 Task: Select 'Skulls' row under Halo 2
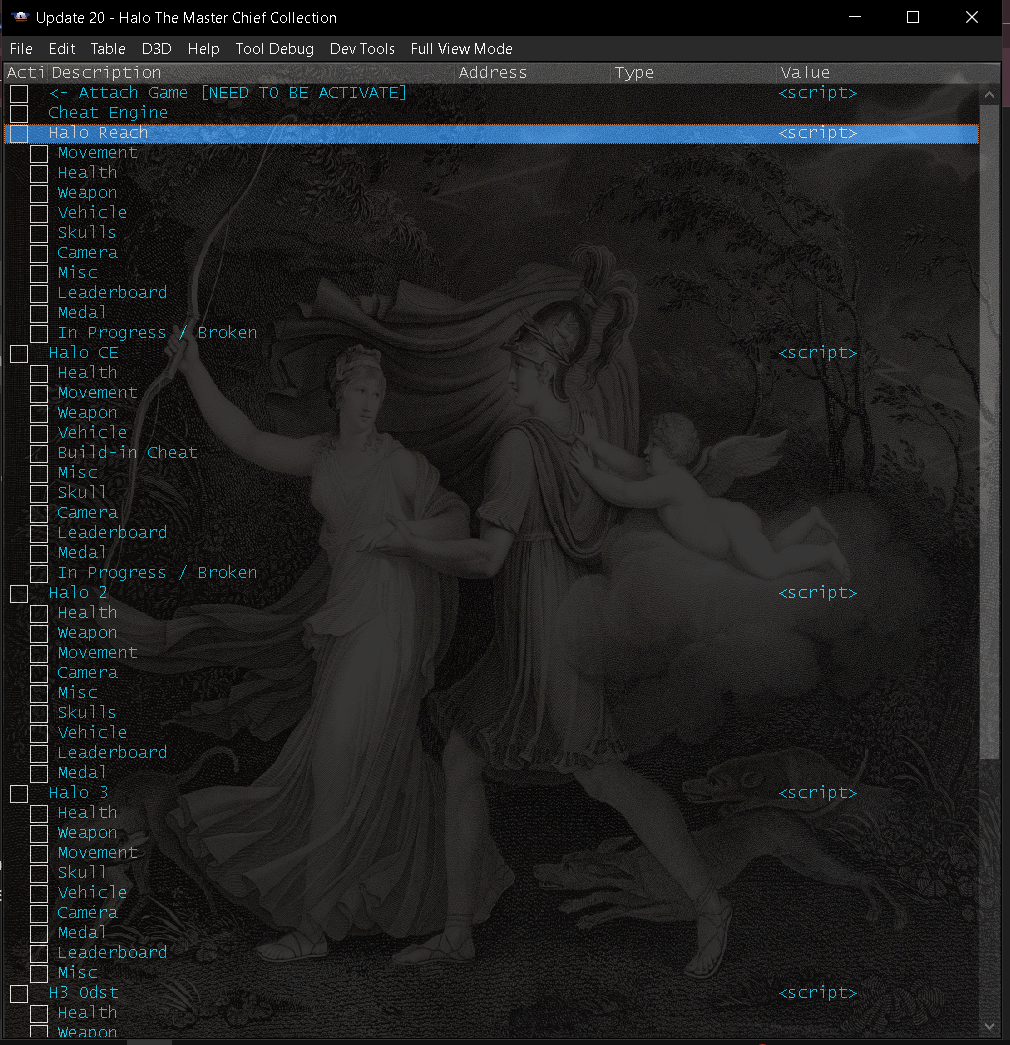coord(87,712)
